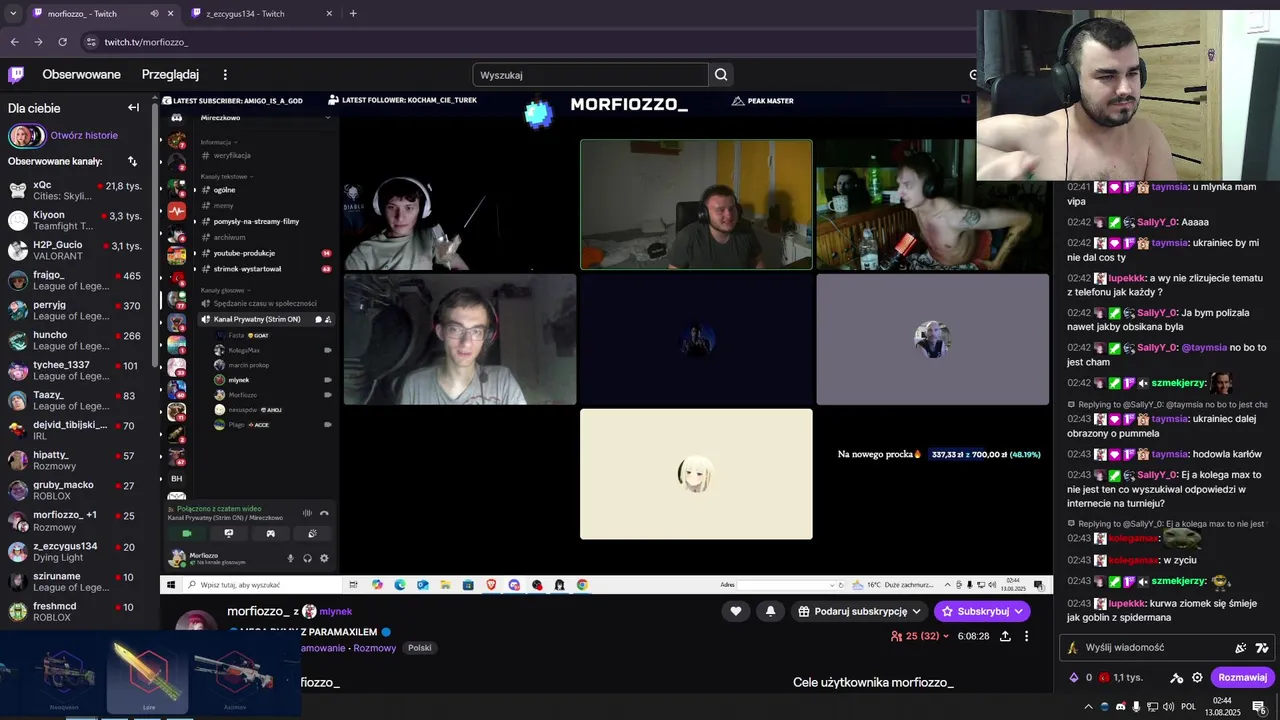The image size is (1280, 720).
Task: Open xQc channel in sidebar
Action: (x=79, y=191)
